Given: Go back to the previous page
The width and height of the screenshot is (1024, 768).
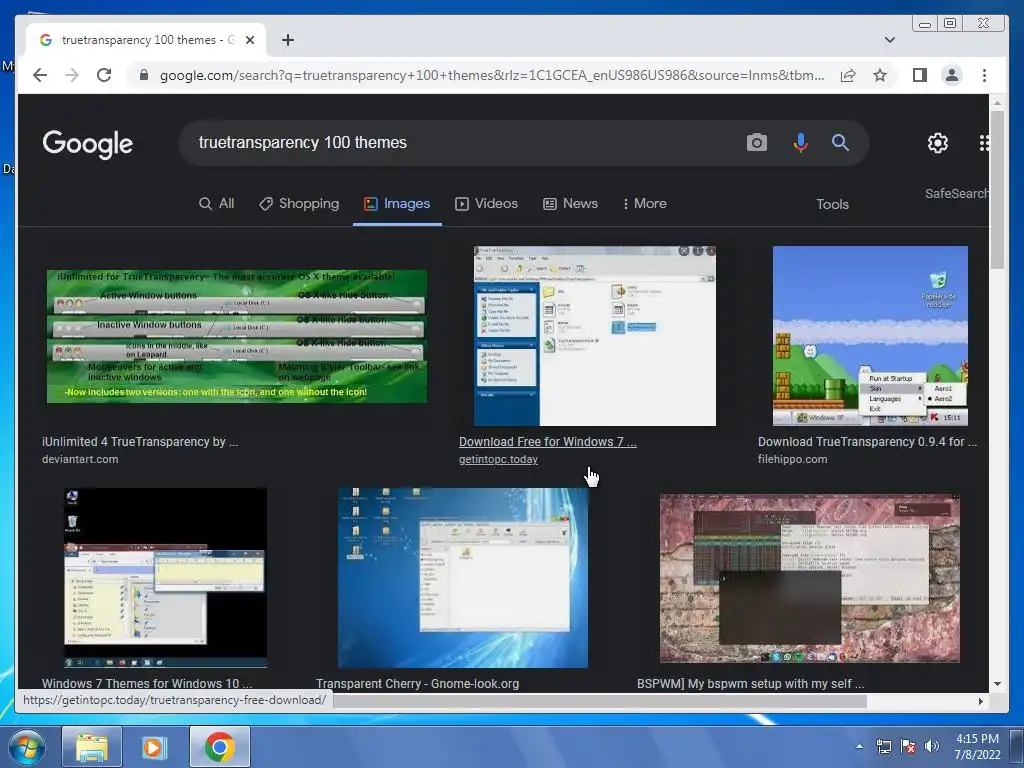Looking at the screenshot, I should coord(40,75).
